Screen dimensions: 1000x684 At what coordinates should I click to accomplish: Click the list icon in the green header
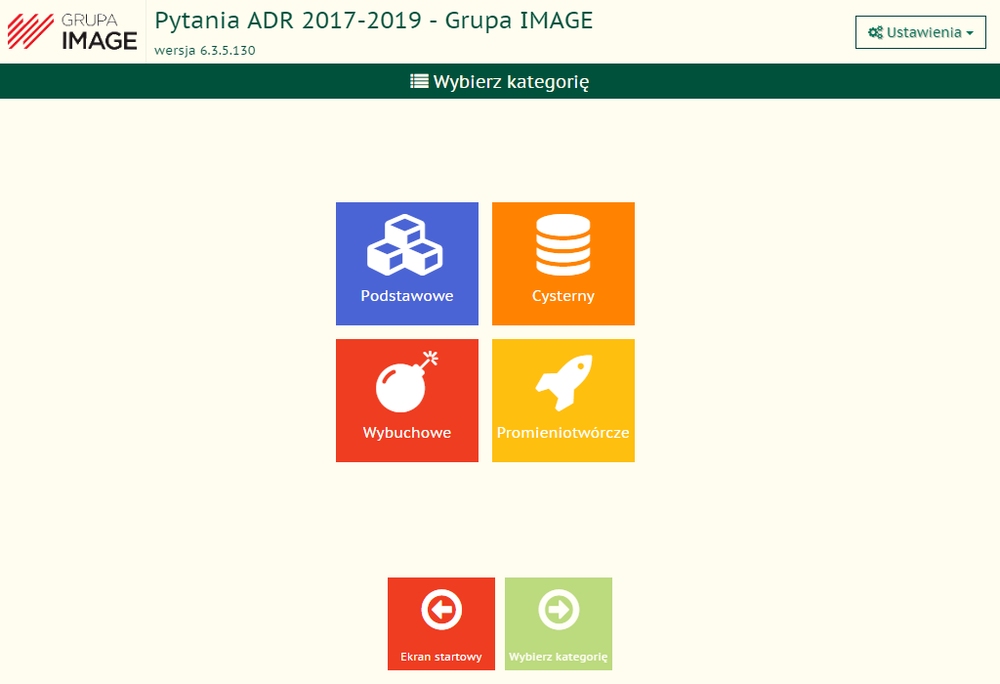coord(419,81)
